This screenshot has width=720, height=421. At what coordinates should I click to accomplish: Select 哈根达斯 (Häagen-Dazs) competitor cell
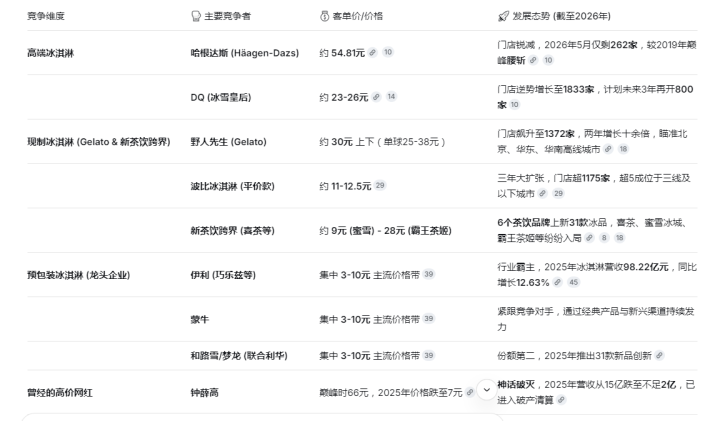(245, 53)
